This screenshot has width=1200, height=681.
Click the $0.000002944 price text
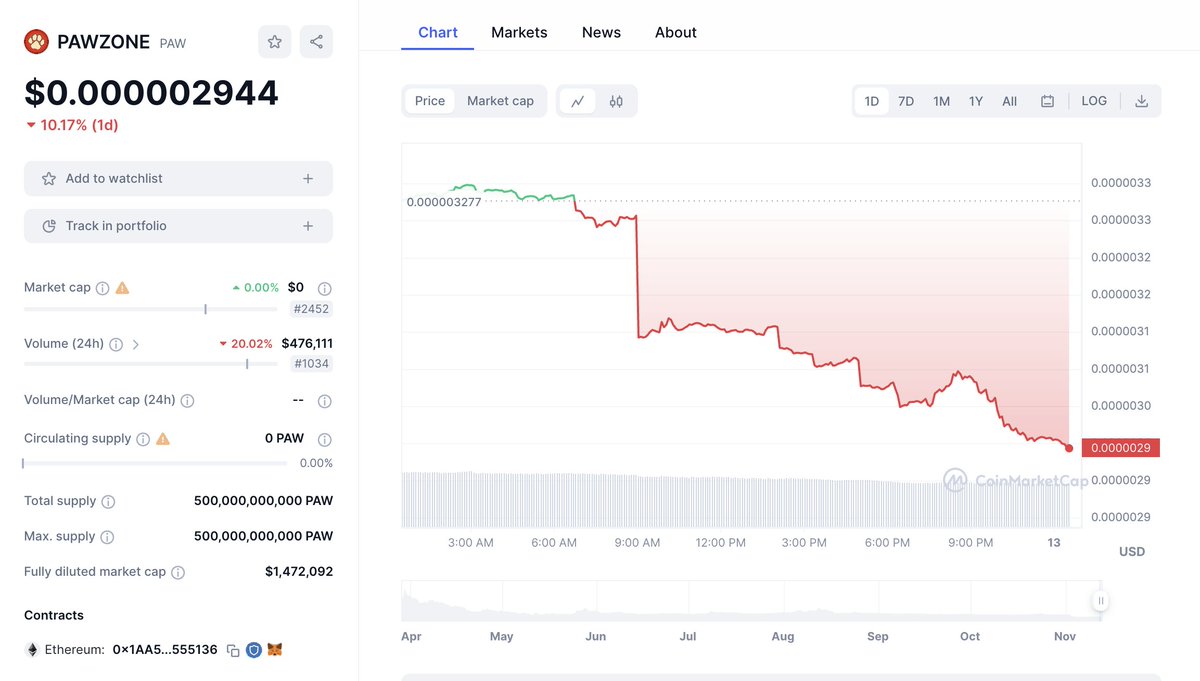(x=151, y=93)
